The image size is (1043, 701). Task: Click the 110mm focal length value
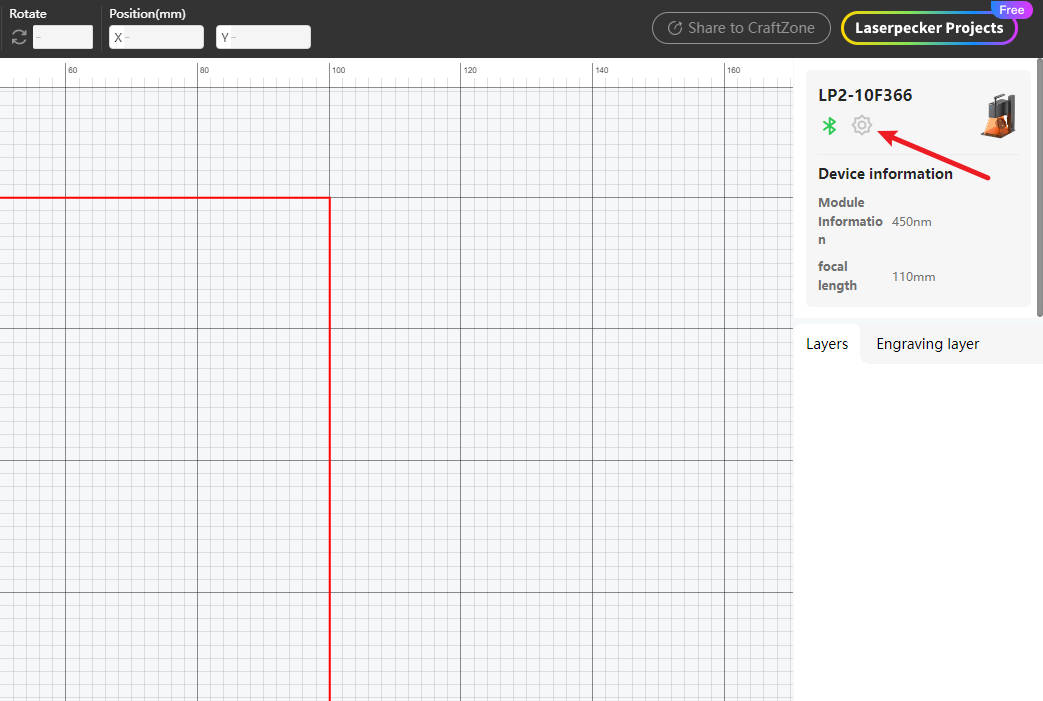pos(913,277)
